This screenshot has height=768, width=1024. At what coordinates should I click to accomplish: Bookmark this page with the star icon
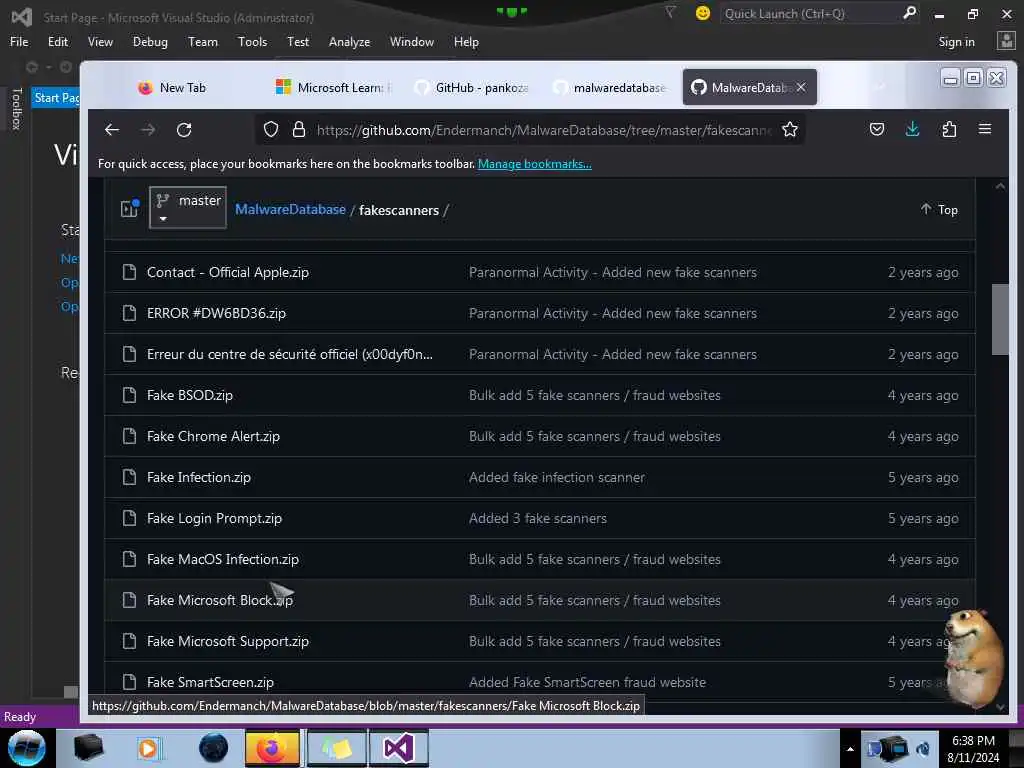(x=790, y=130)
